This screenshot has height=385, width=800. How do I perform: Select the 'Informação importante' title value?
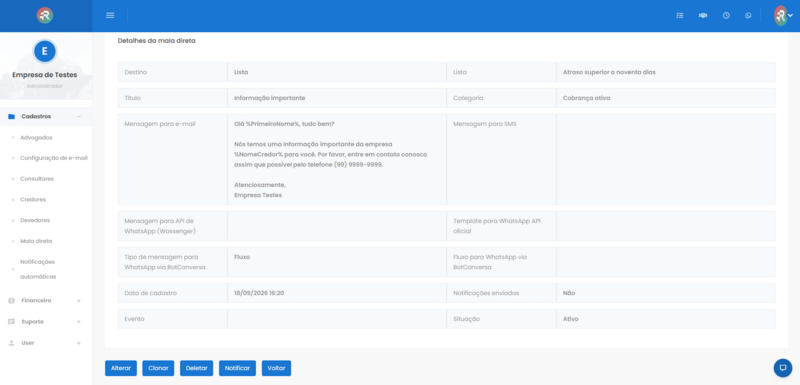270,98
